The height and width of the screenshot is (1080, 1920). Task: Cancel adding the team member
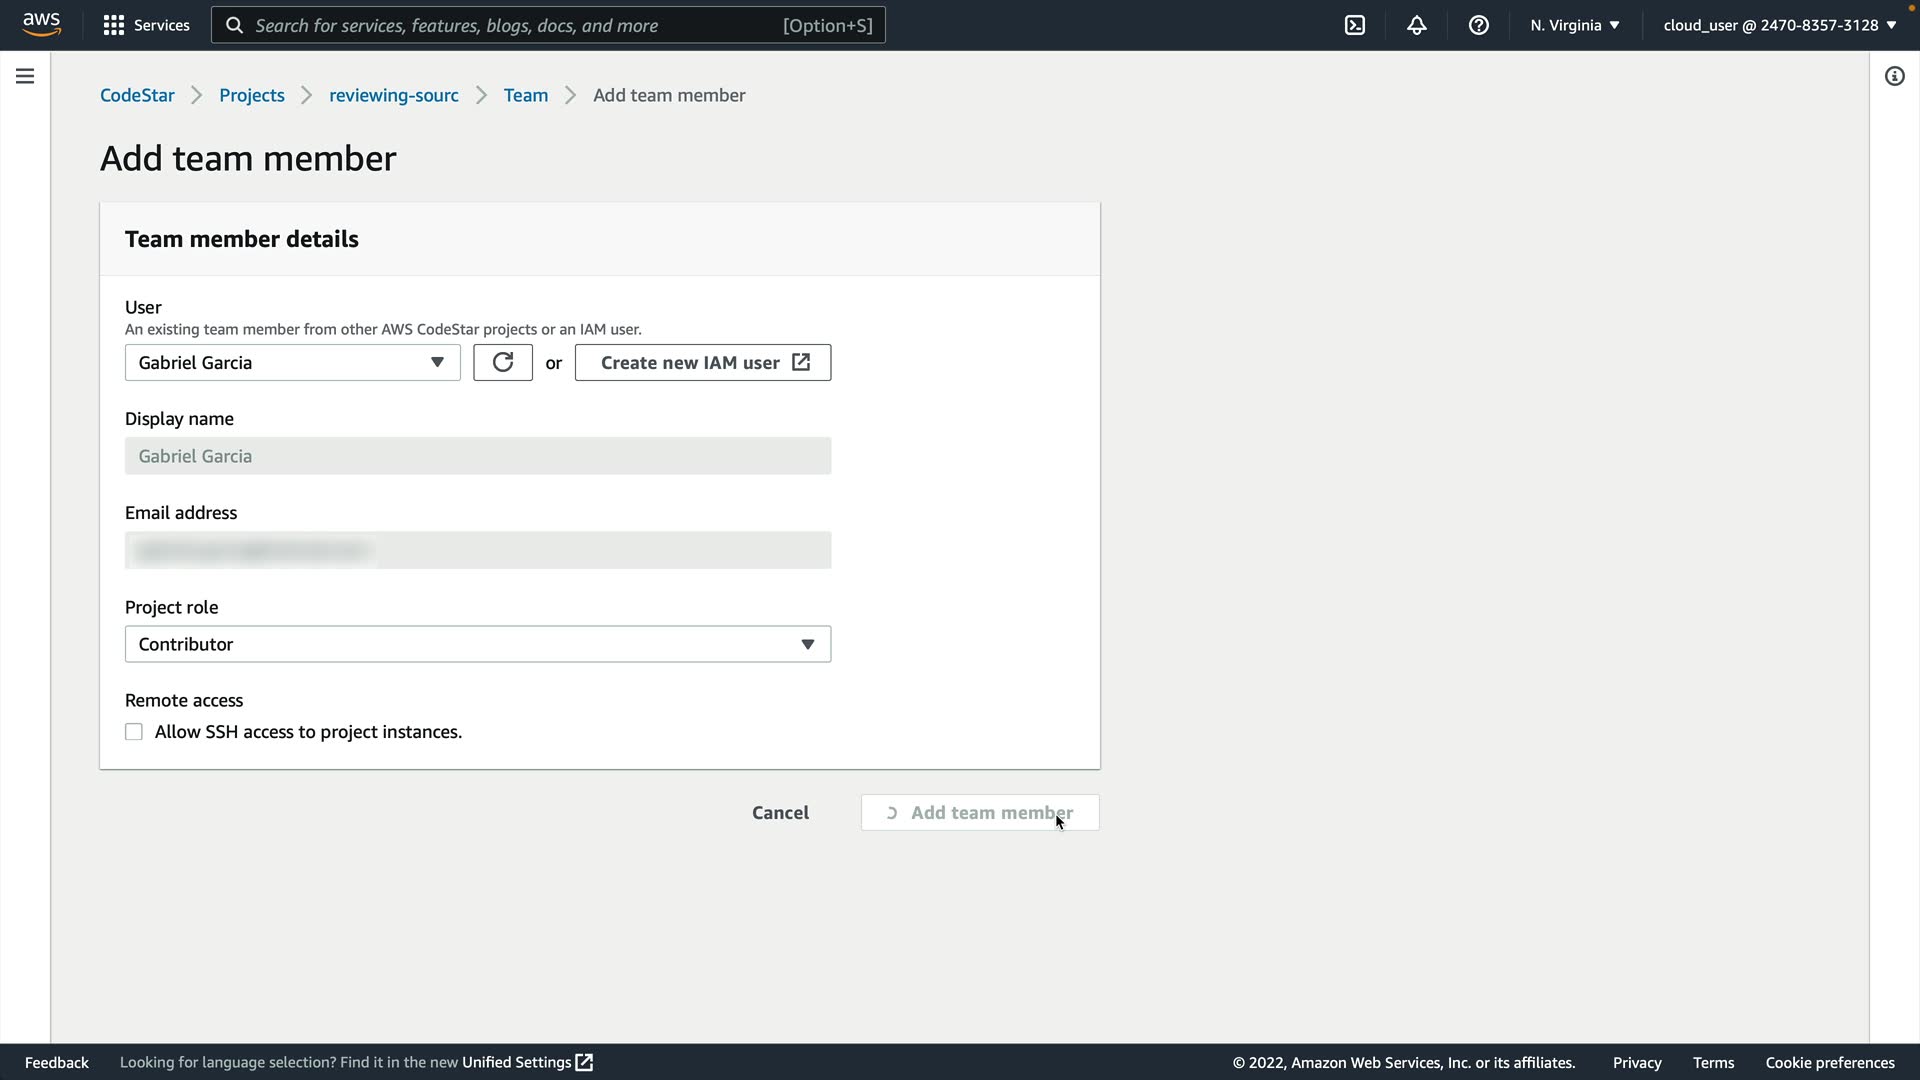tap(780, 812)
